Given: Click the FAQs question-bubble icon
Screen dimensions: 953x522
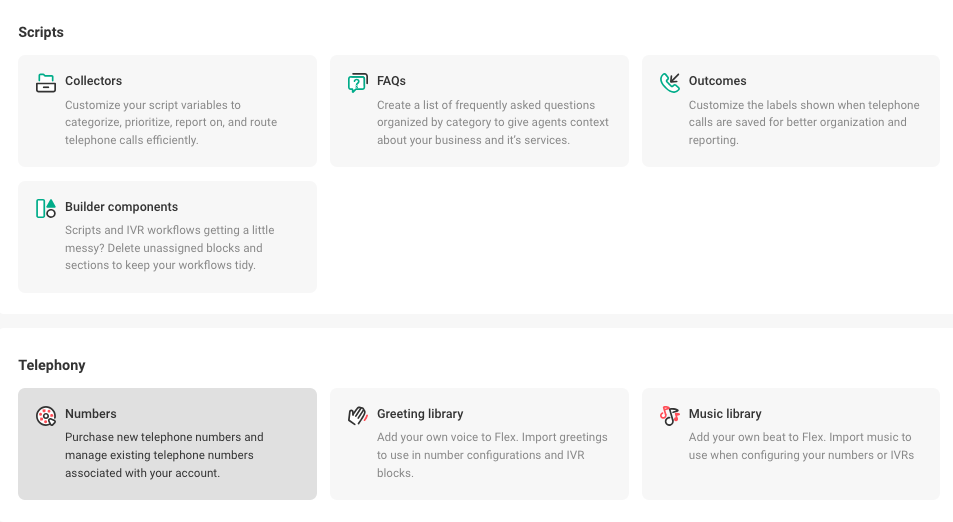Looking at the screenshot, I should click(357, 83).
